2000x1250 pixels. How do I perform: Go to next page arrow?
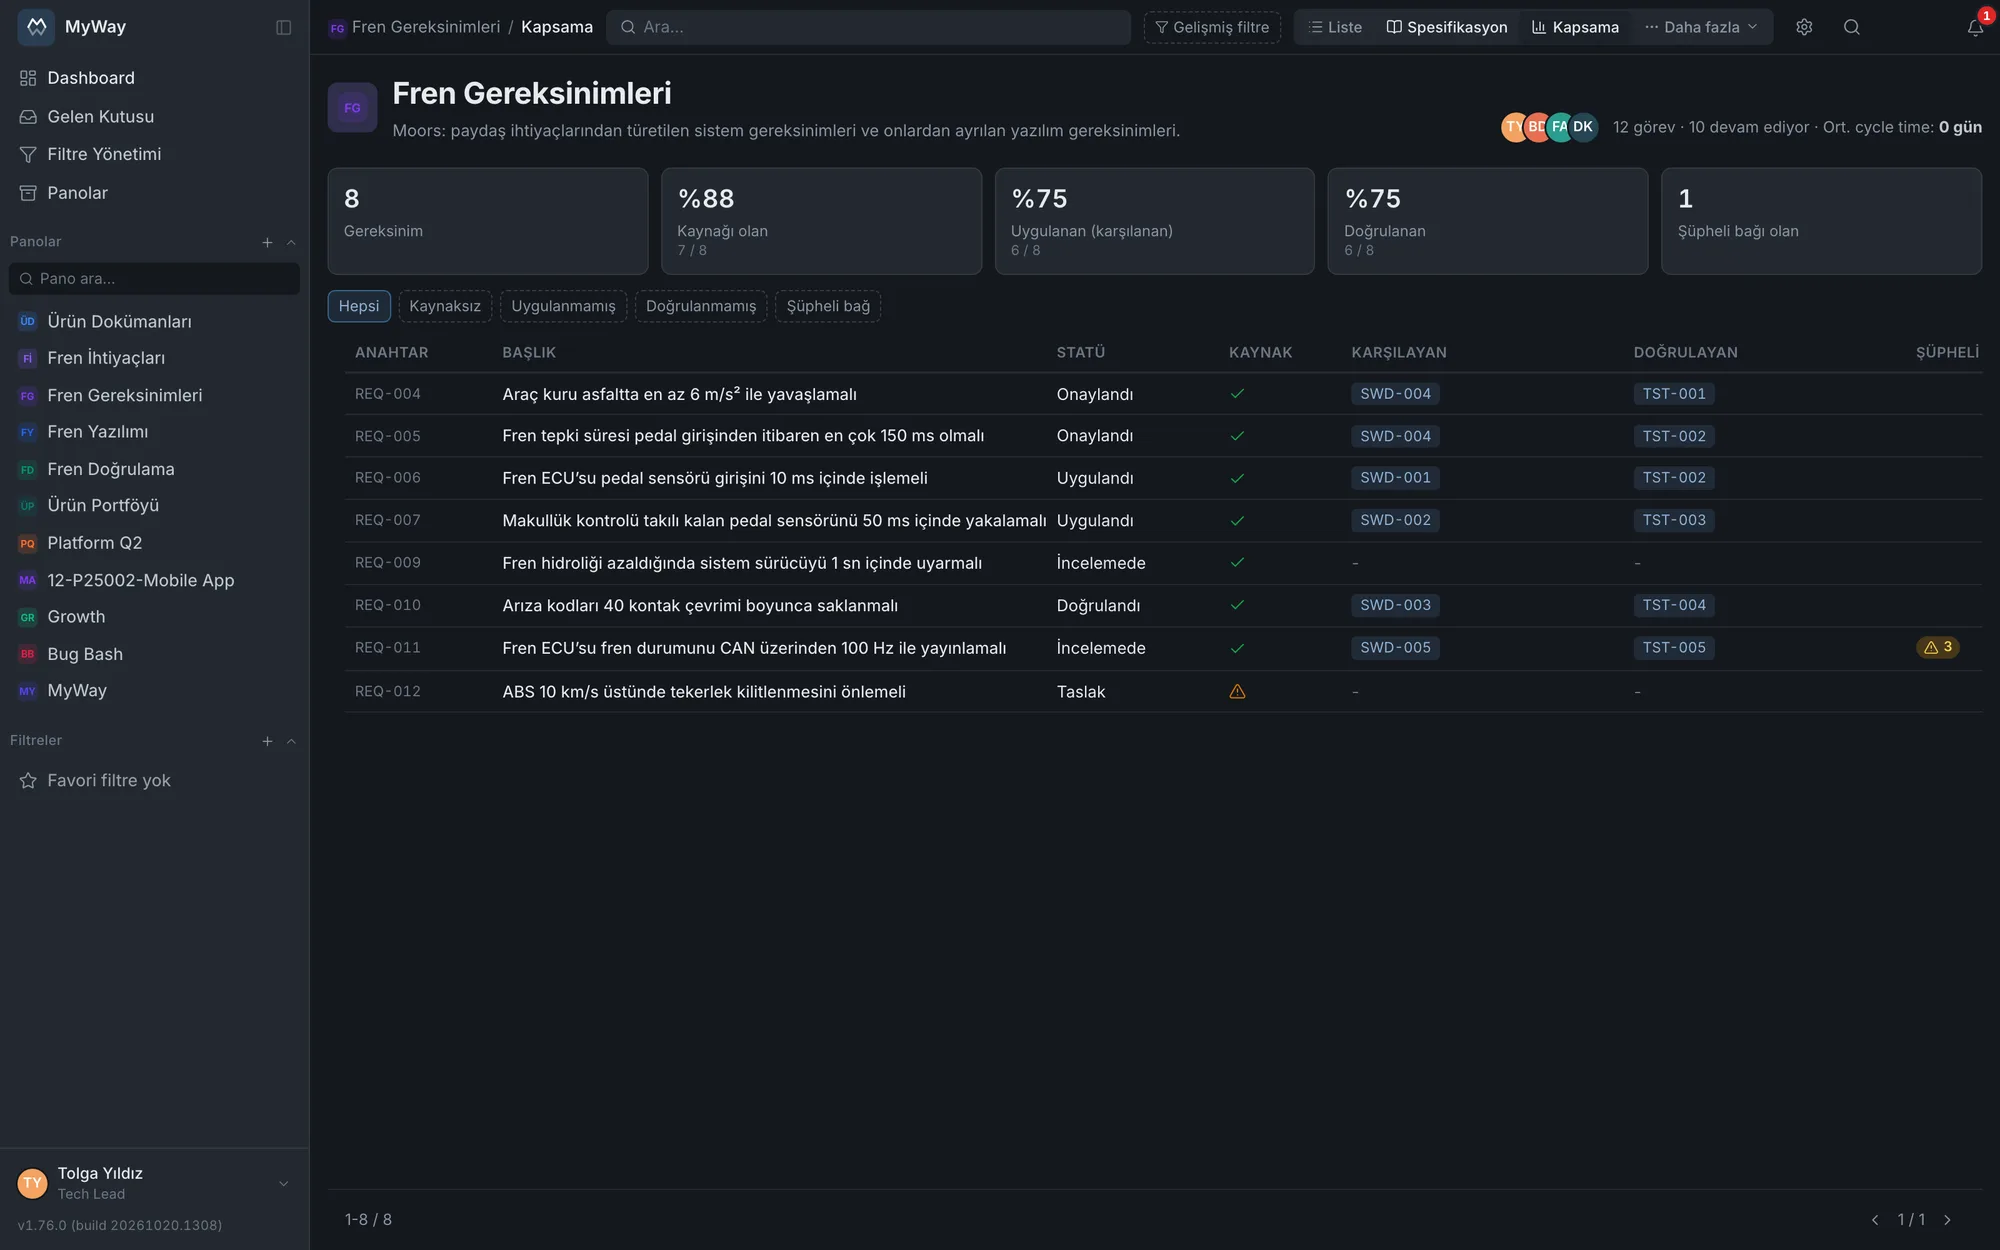[x=1947, y=1220]
